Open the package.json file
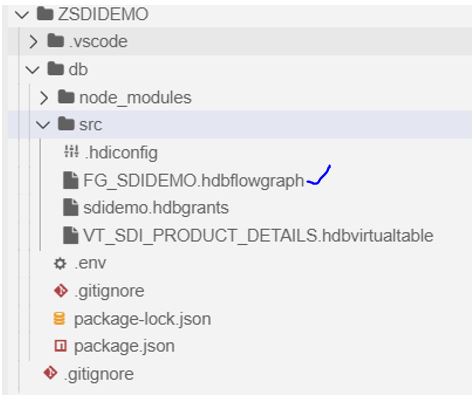Viewport: 476px width, 404px height. (124, 347)
